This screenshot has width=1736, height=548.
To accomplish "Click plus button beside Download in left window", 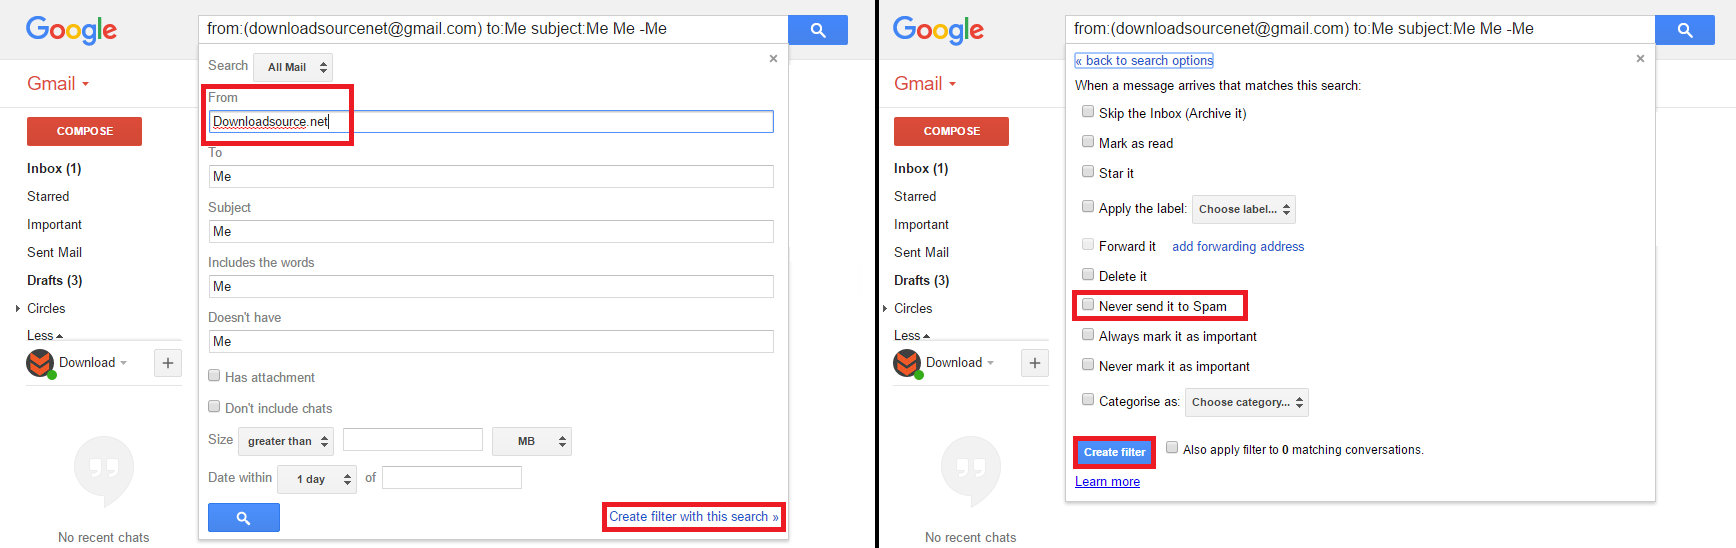I will pos(168,363).
